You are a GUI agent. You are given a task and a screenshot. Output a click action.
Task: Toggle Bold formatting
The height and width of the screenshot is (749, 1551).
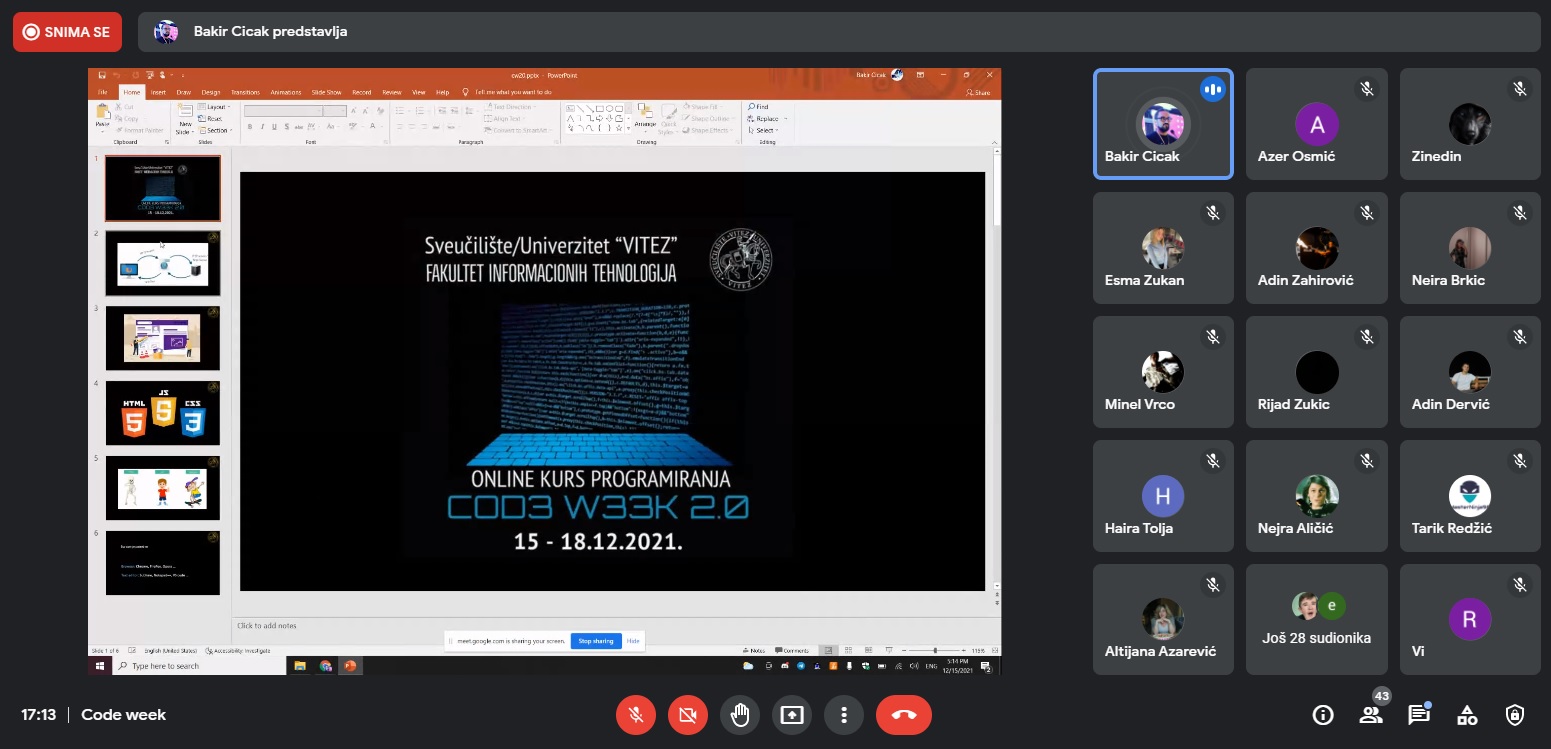(x=250, y=127)
